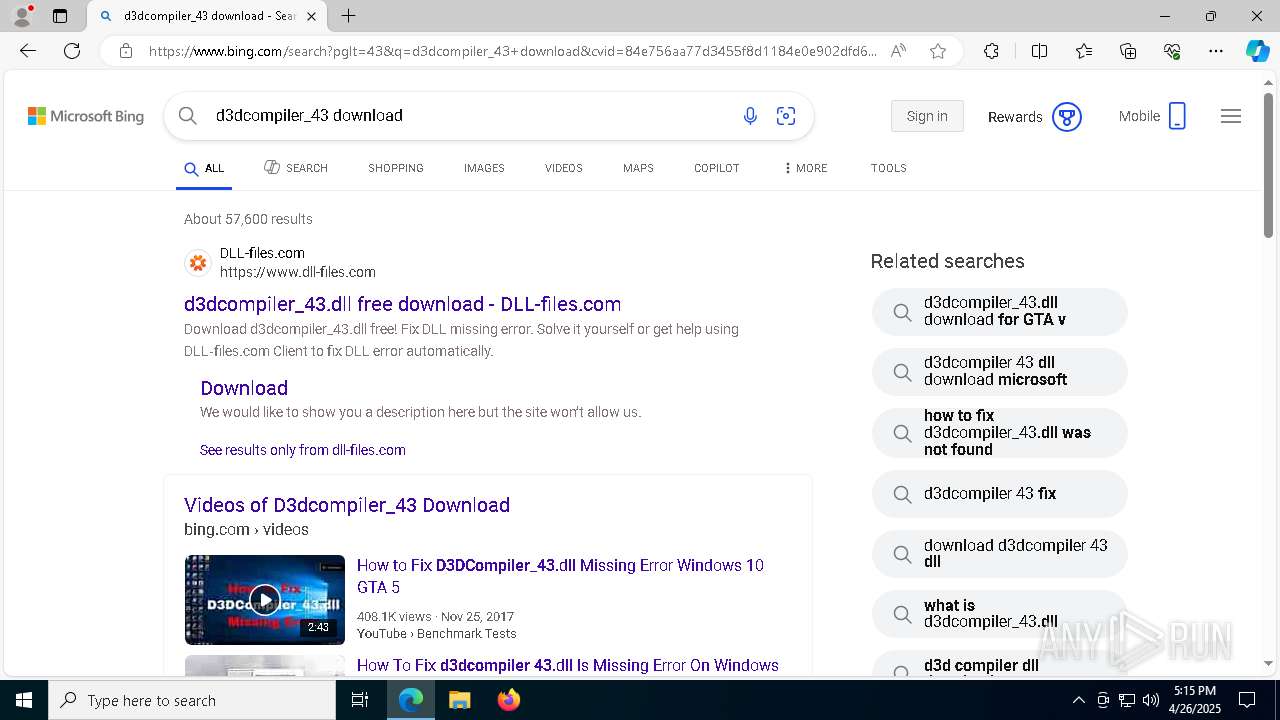Open d3dcompiler_43.dll free download result link
Viewport: 1280px width, 720px height.
coord(403,304)
